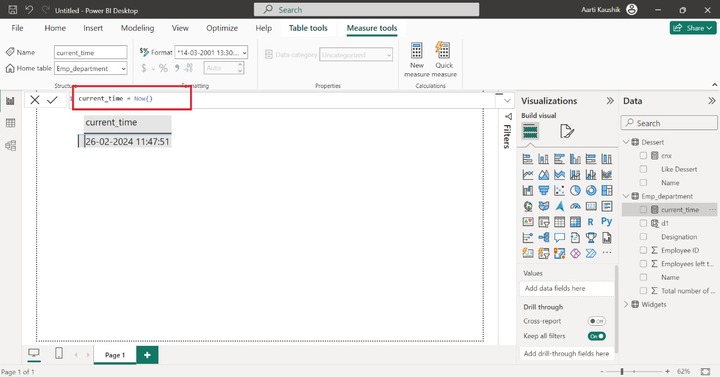This screenshot has width=720, height=377.
Task: Click the Quick measure button
Action: (x=444, y=60)
